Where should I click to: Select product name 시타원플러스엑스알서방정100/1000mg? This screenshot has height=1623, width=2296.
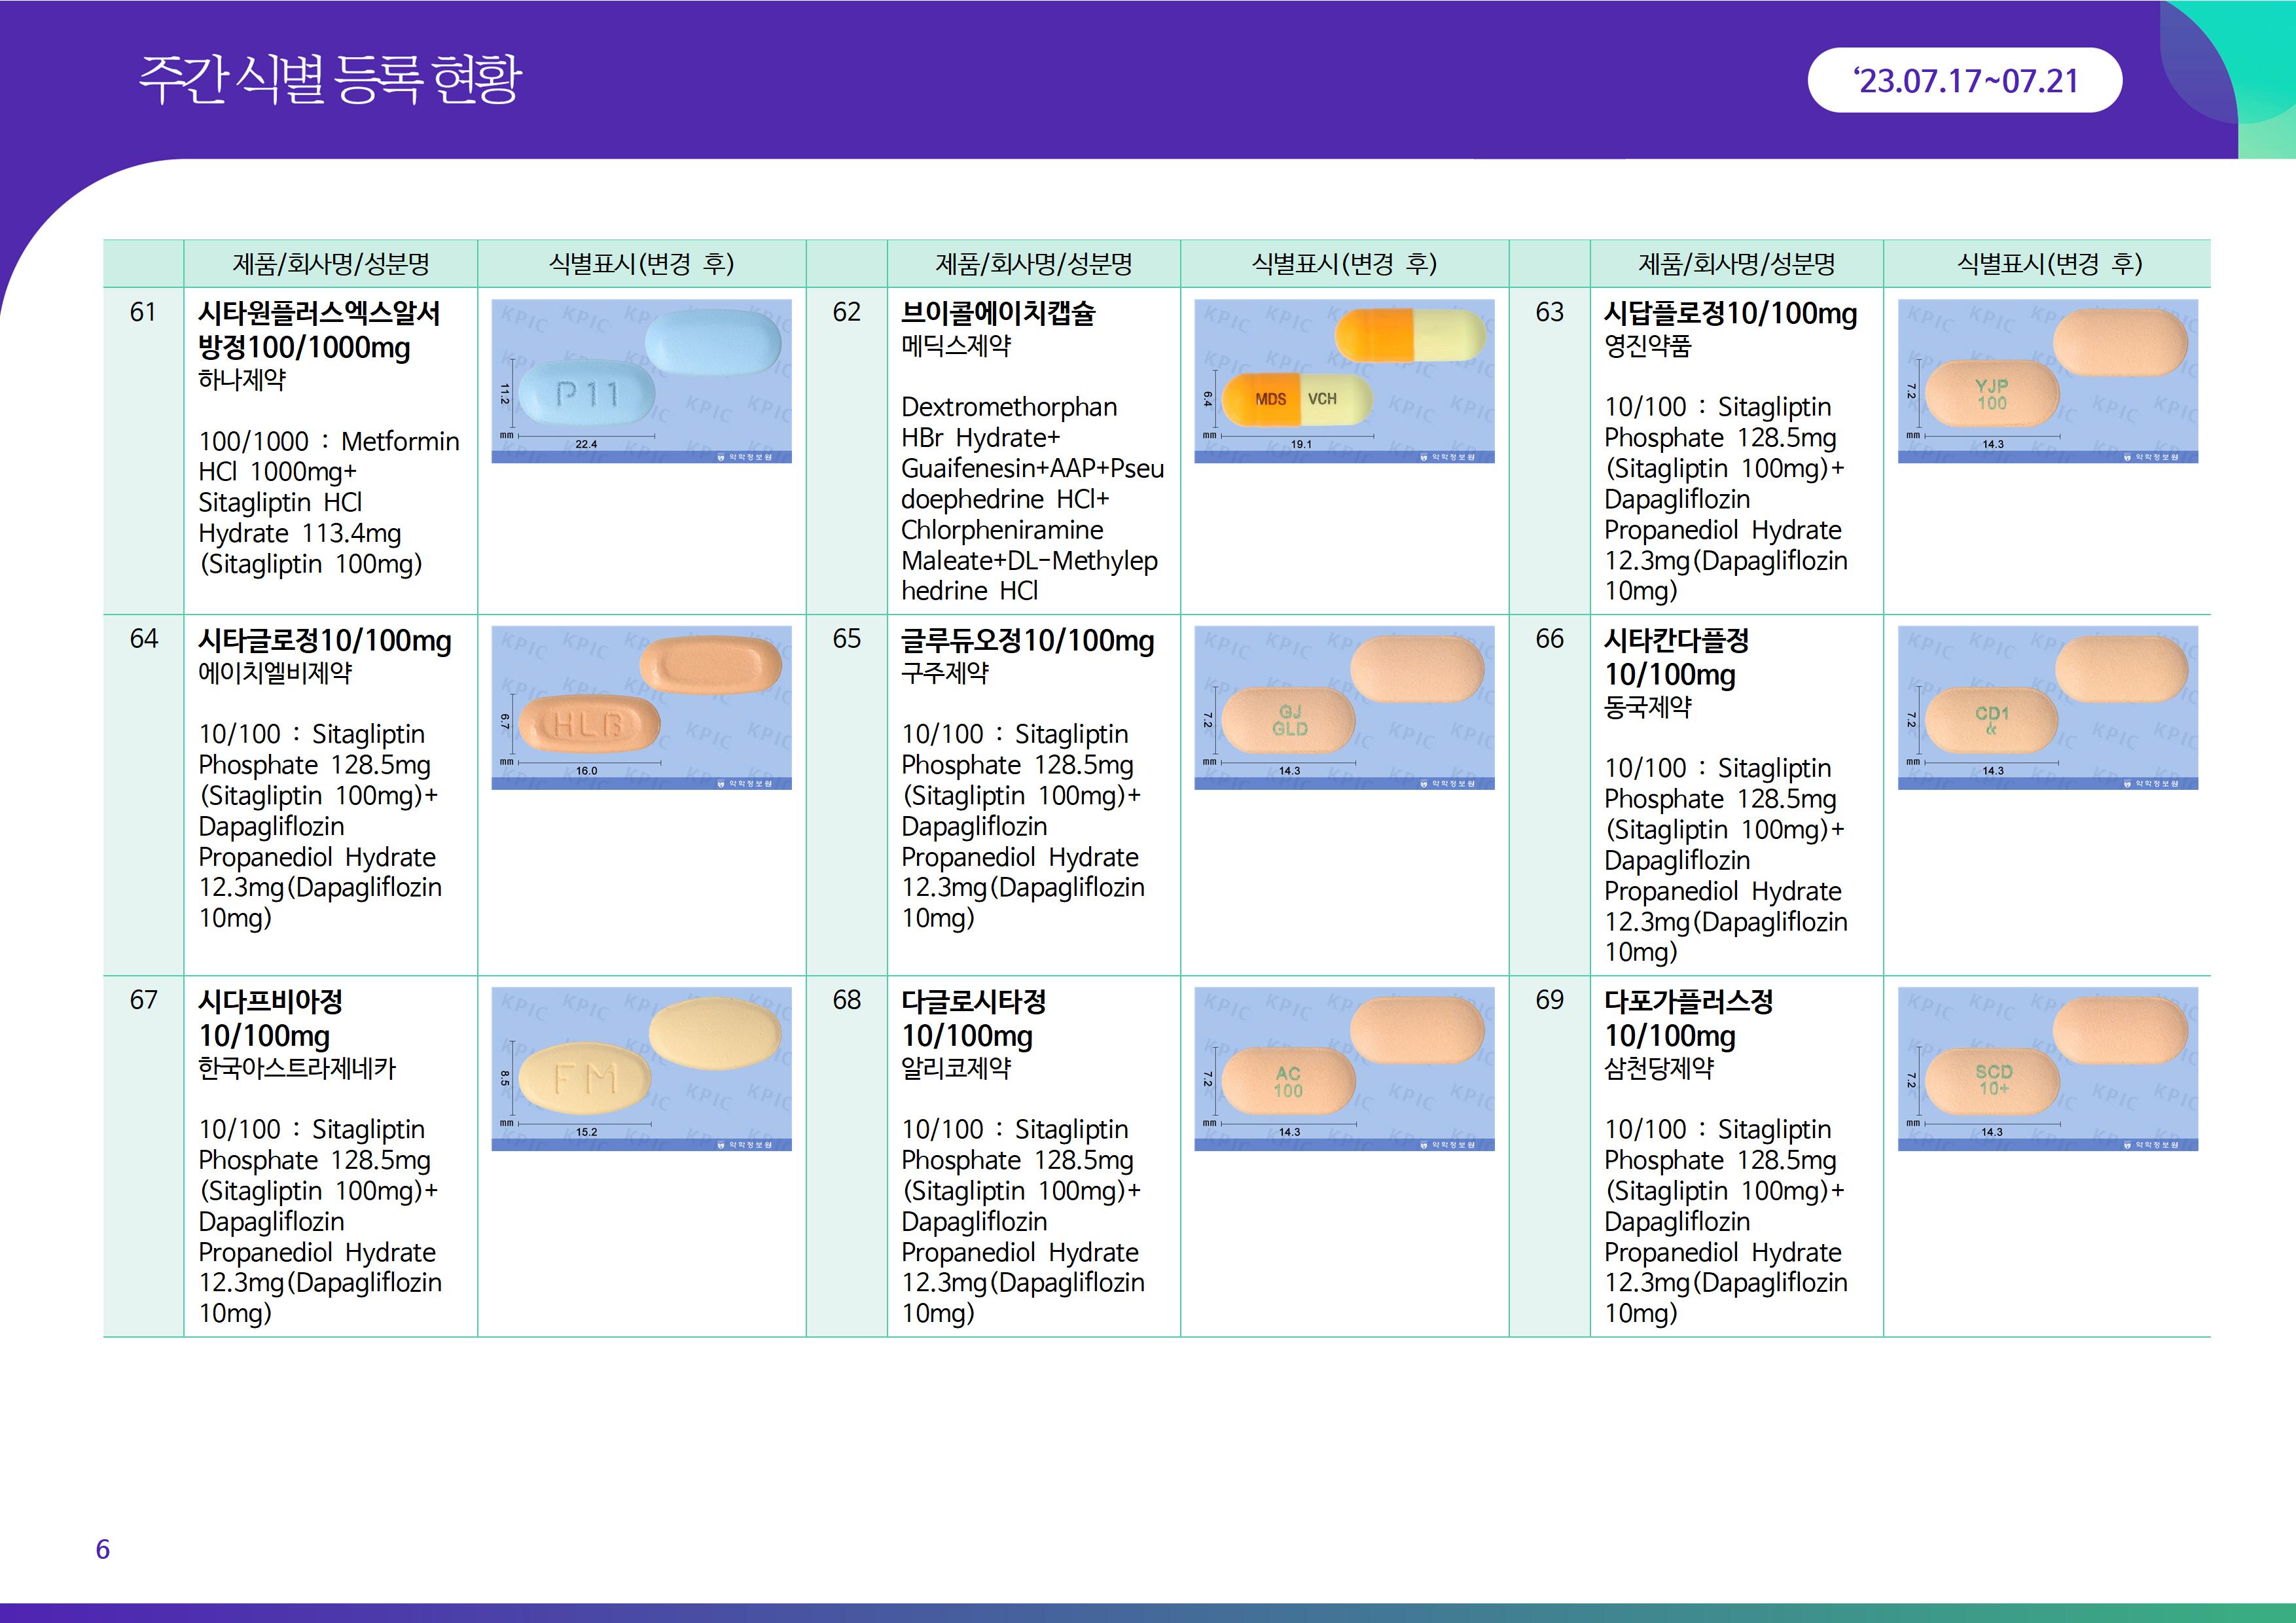(x=318, y=330)
